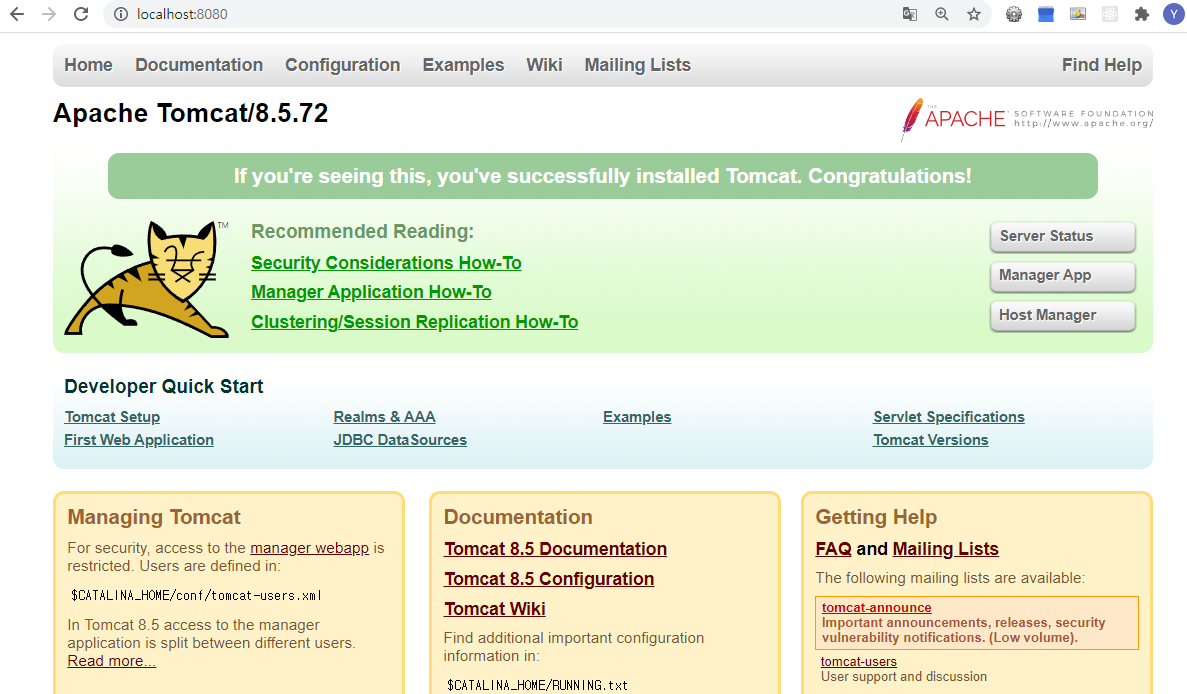Screen dimensions: 1187x694
Task: Click the blue window extension icon
Action: click(x=1045, y=14)
